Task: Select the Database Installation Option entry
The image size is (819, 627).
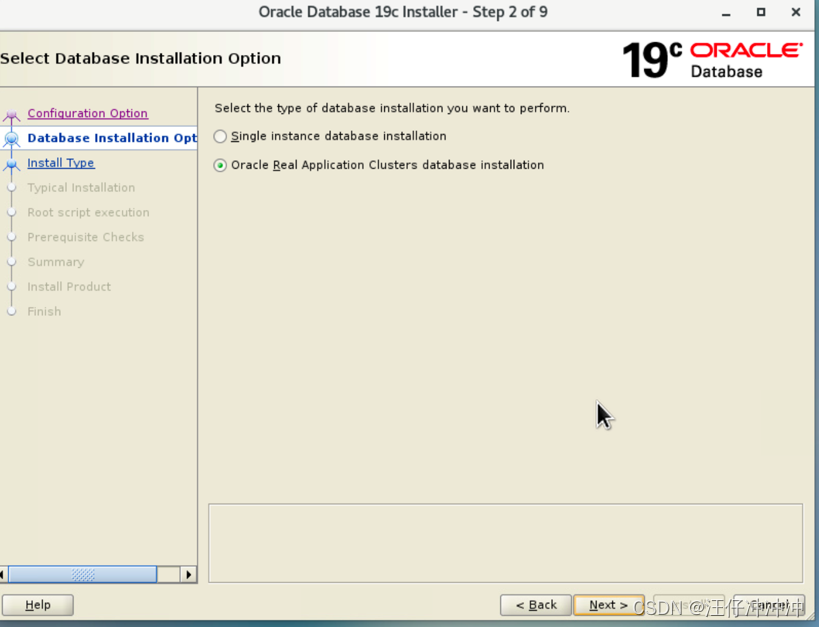Action: click(x=110, y=138)
